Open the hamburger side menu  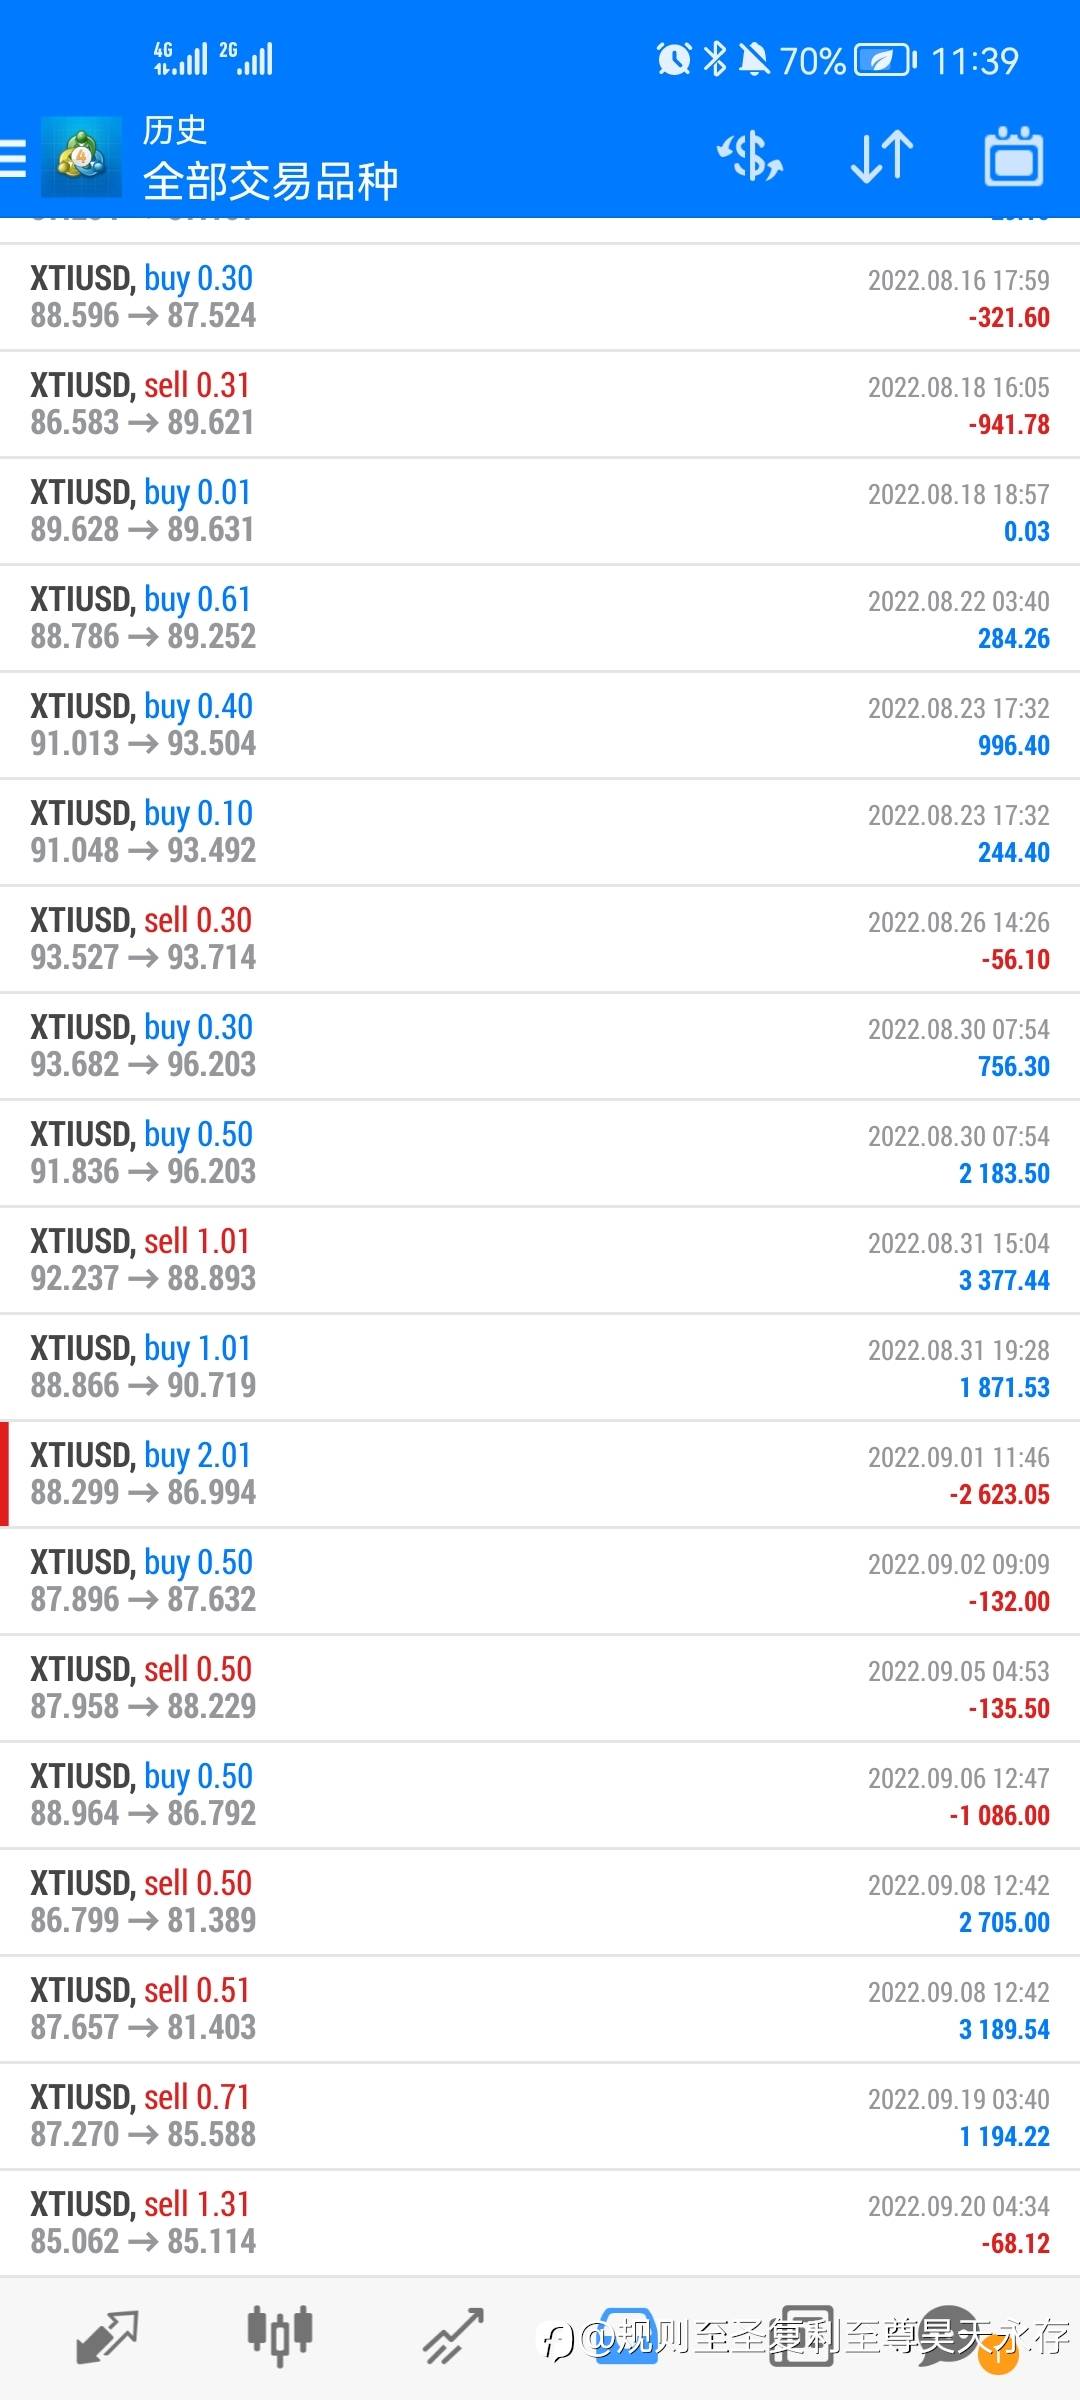(x=14, y=158)
